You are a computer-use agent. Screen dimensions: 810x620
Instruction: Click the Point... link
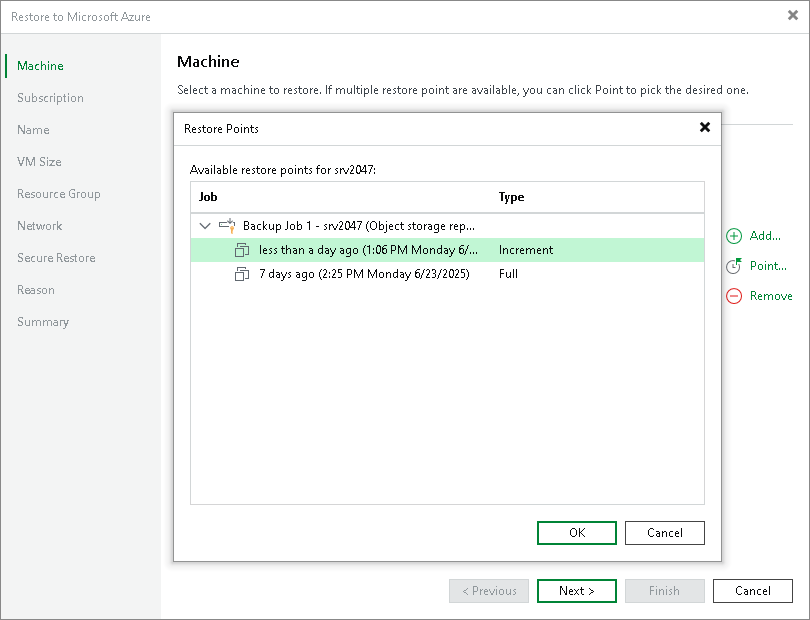pyautogui.click(x=768, y=266)
